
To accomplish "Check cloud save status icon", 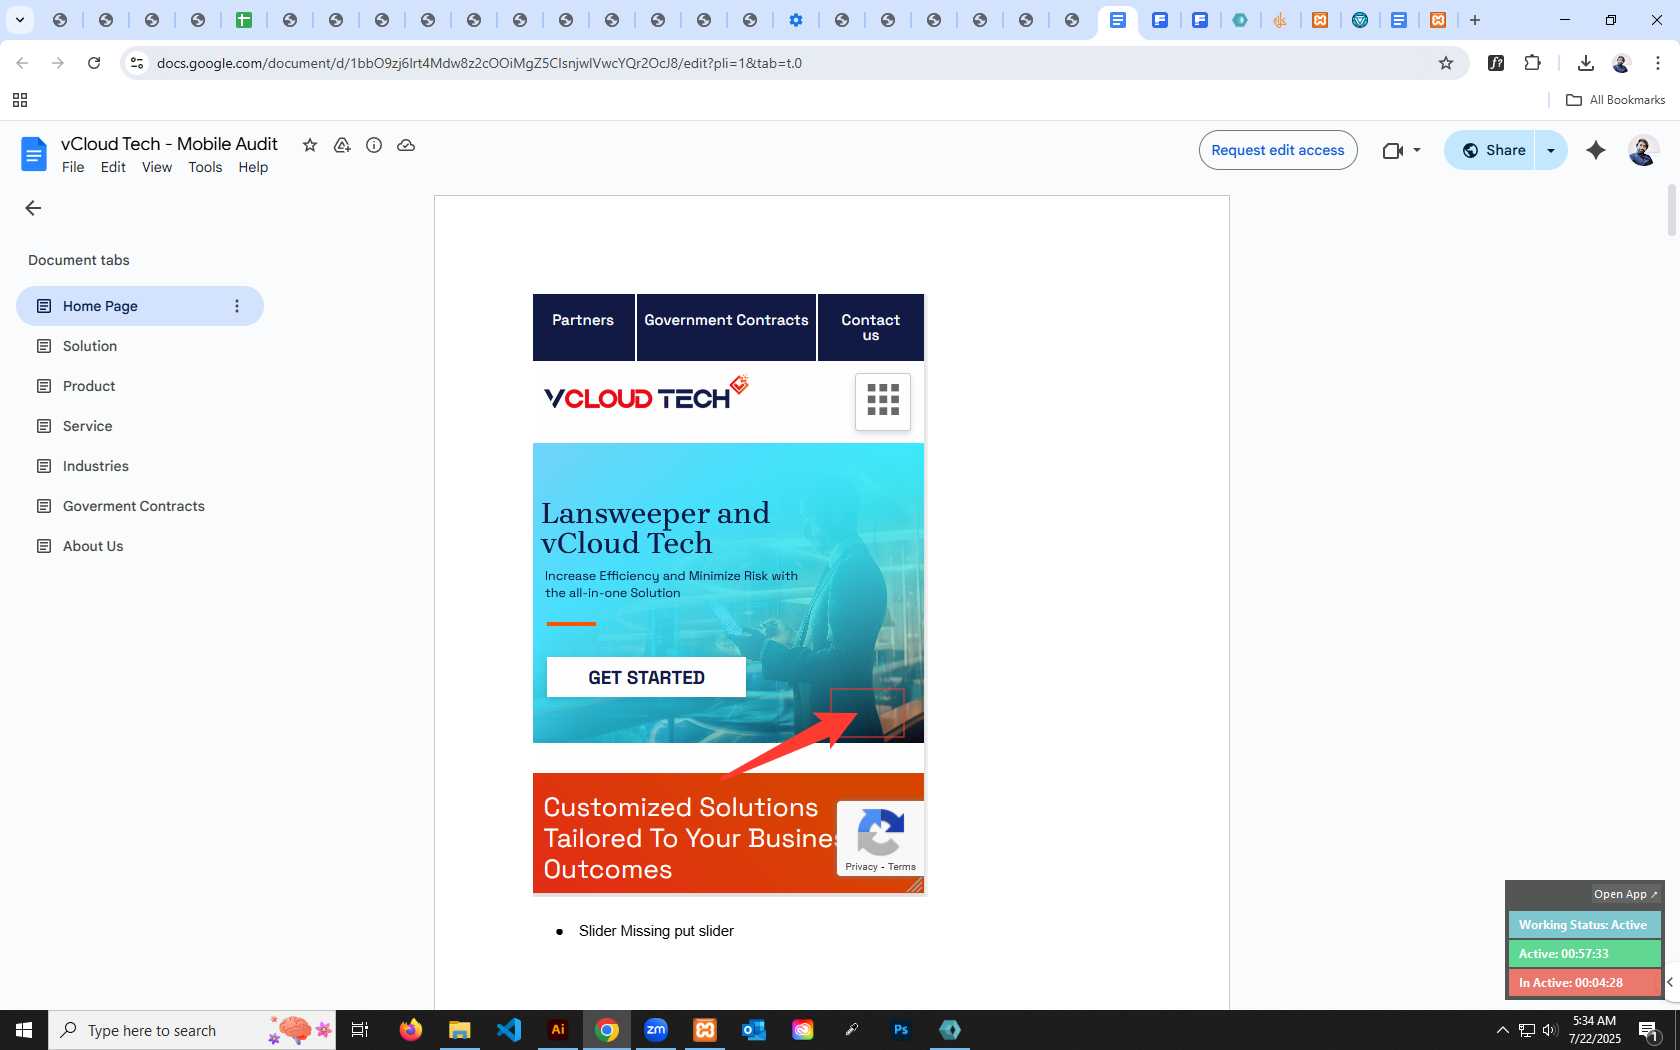I will pyautogui.click(x=406, y=145).
